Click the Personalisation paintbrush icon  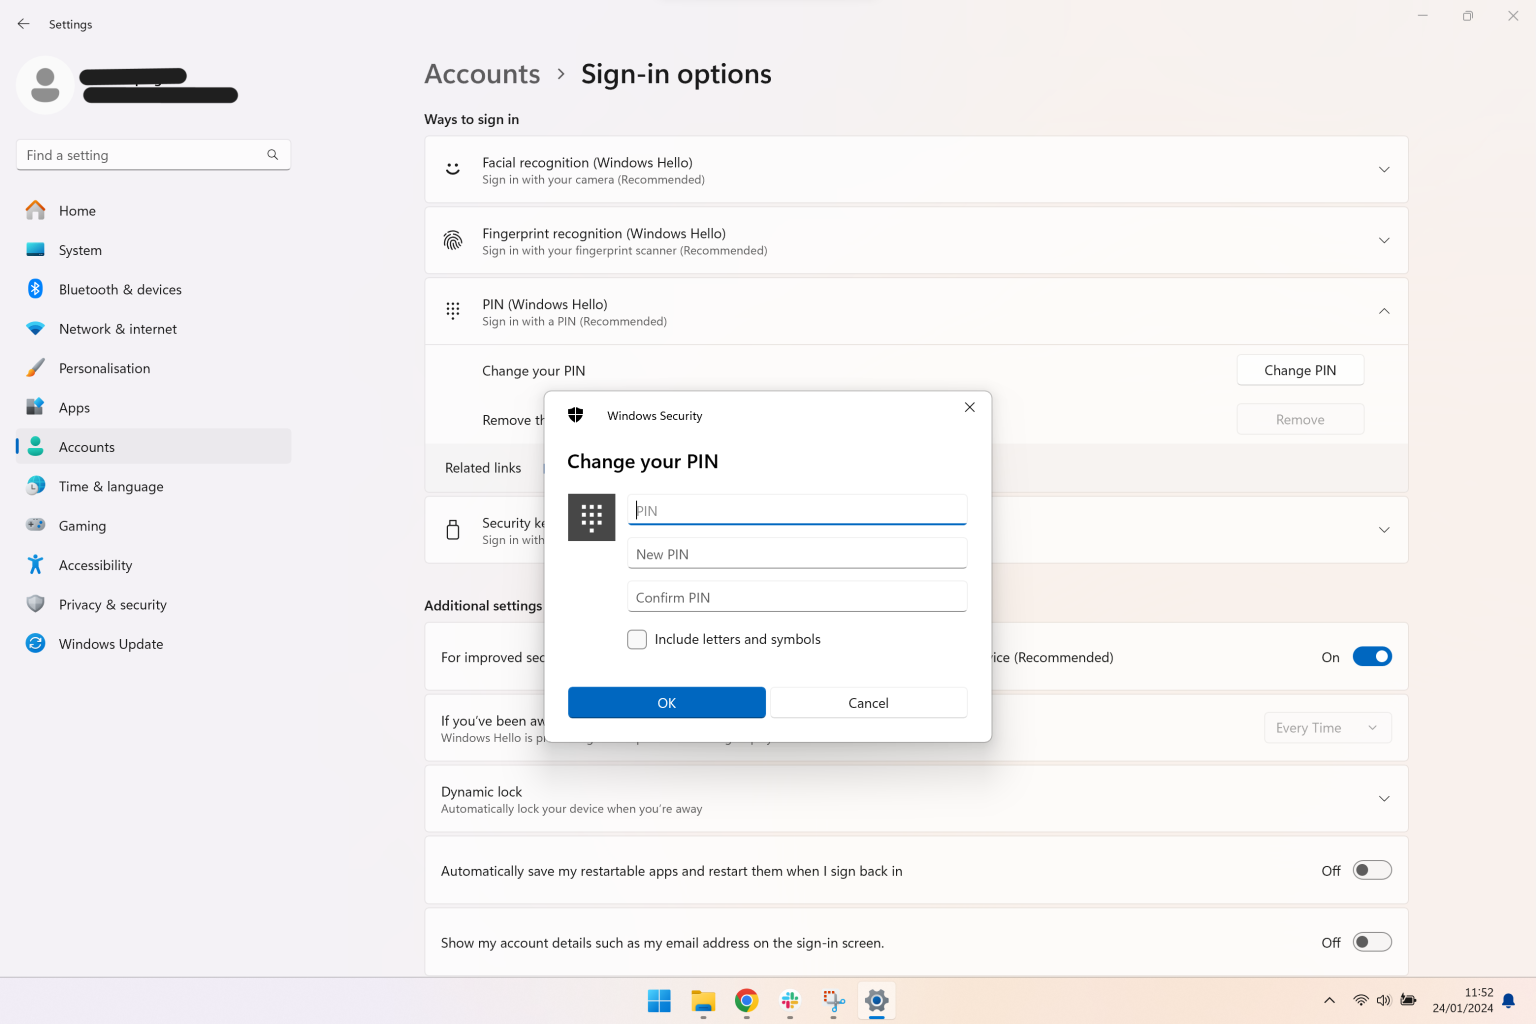coord(36,368)
